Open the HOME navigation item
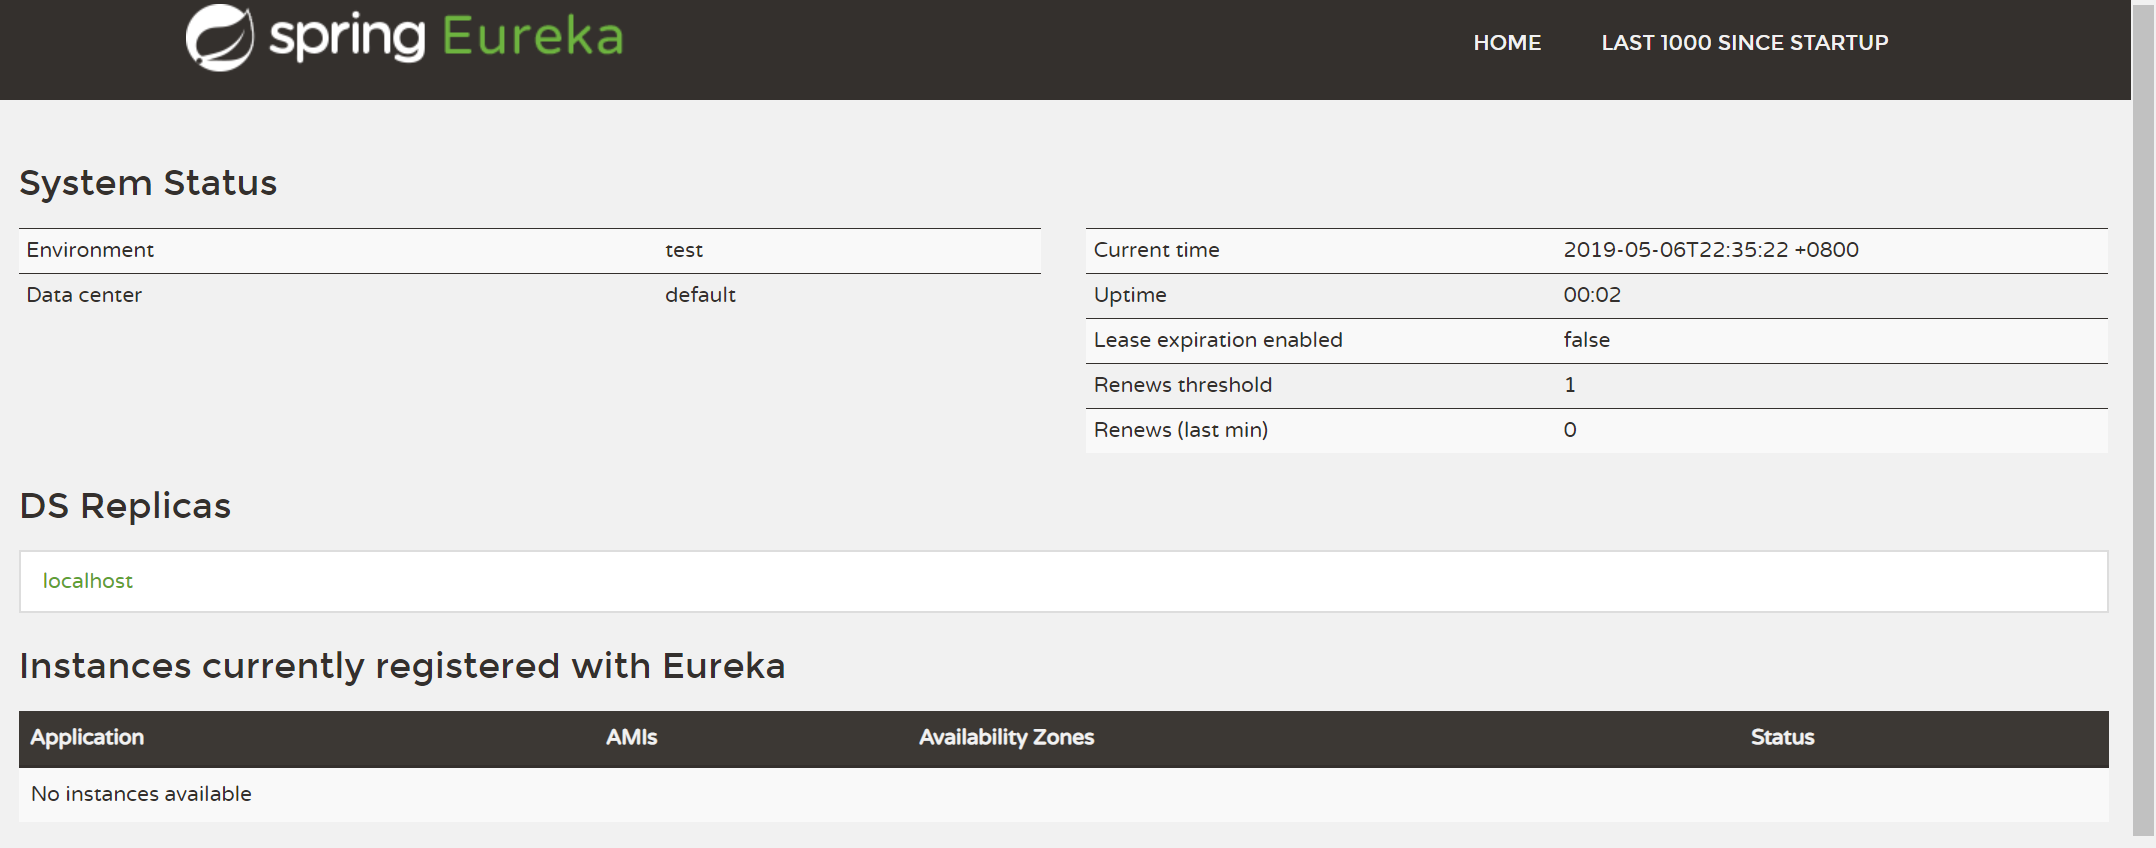The width and height of the screenshot is (2156, 848). 1507,43
